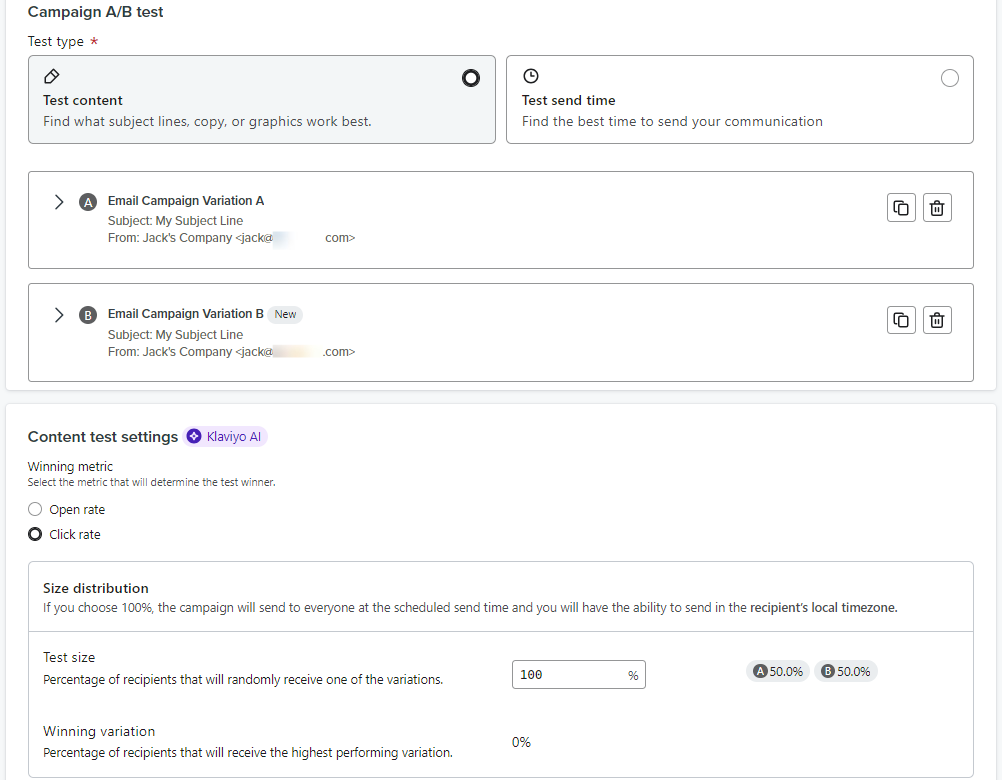The width and height of the screenshot is (1002, 780).
Task: Delete Email Campaign Variation B
Action: [937, 319]
